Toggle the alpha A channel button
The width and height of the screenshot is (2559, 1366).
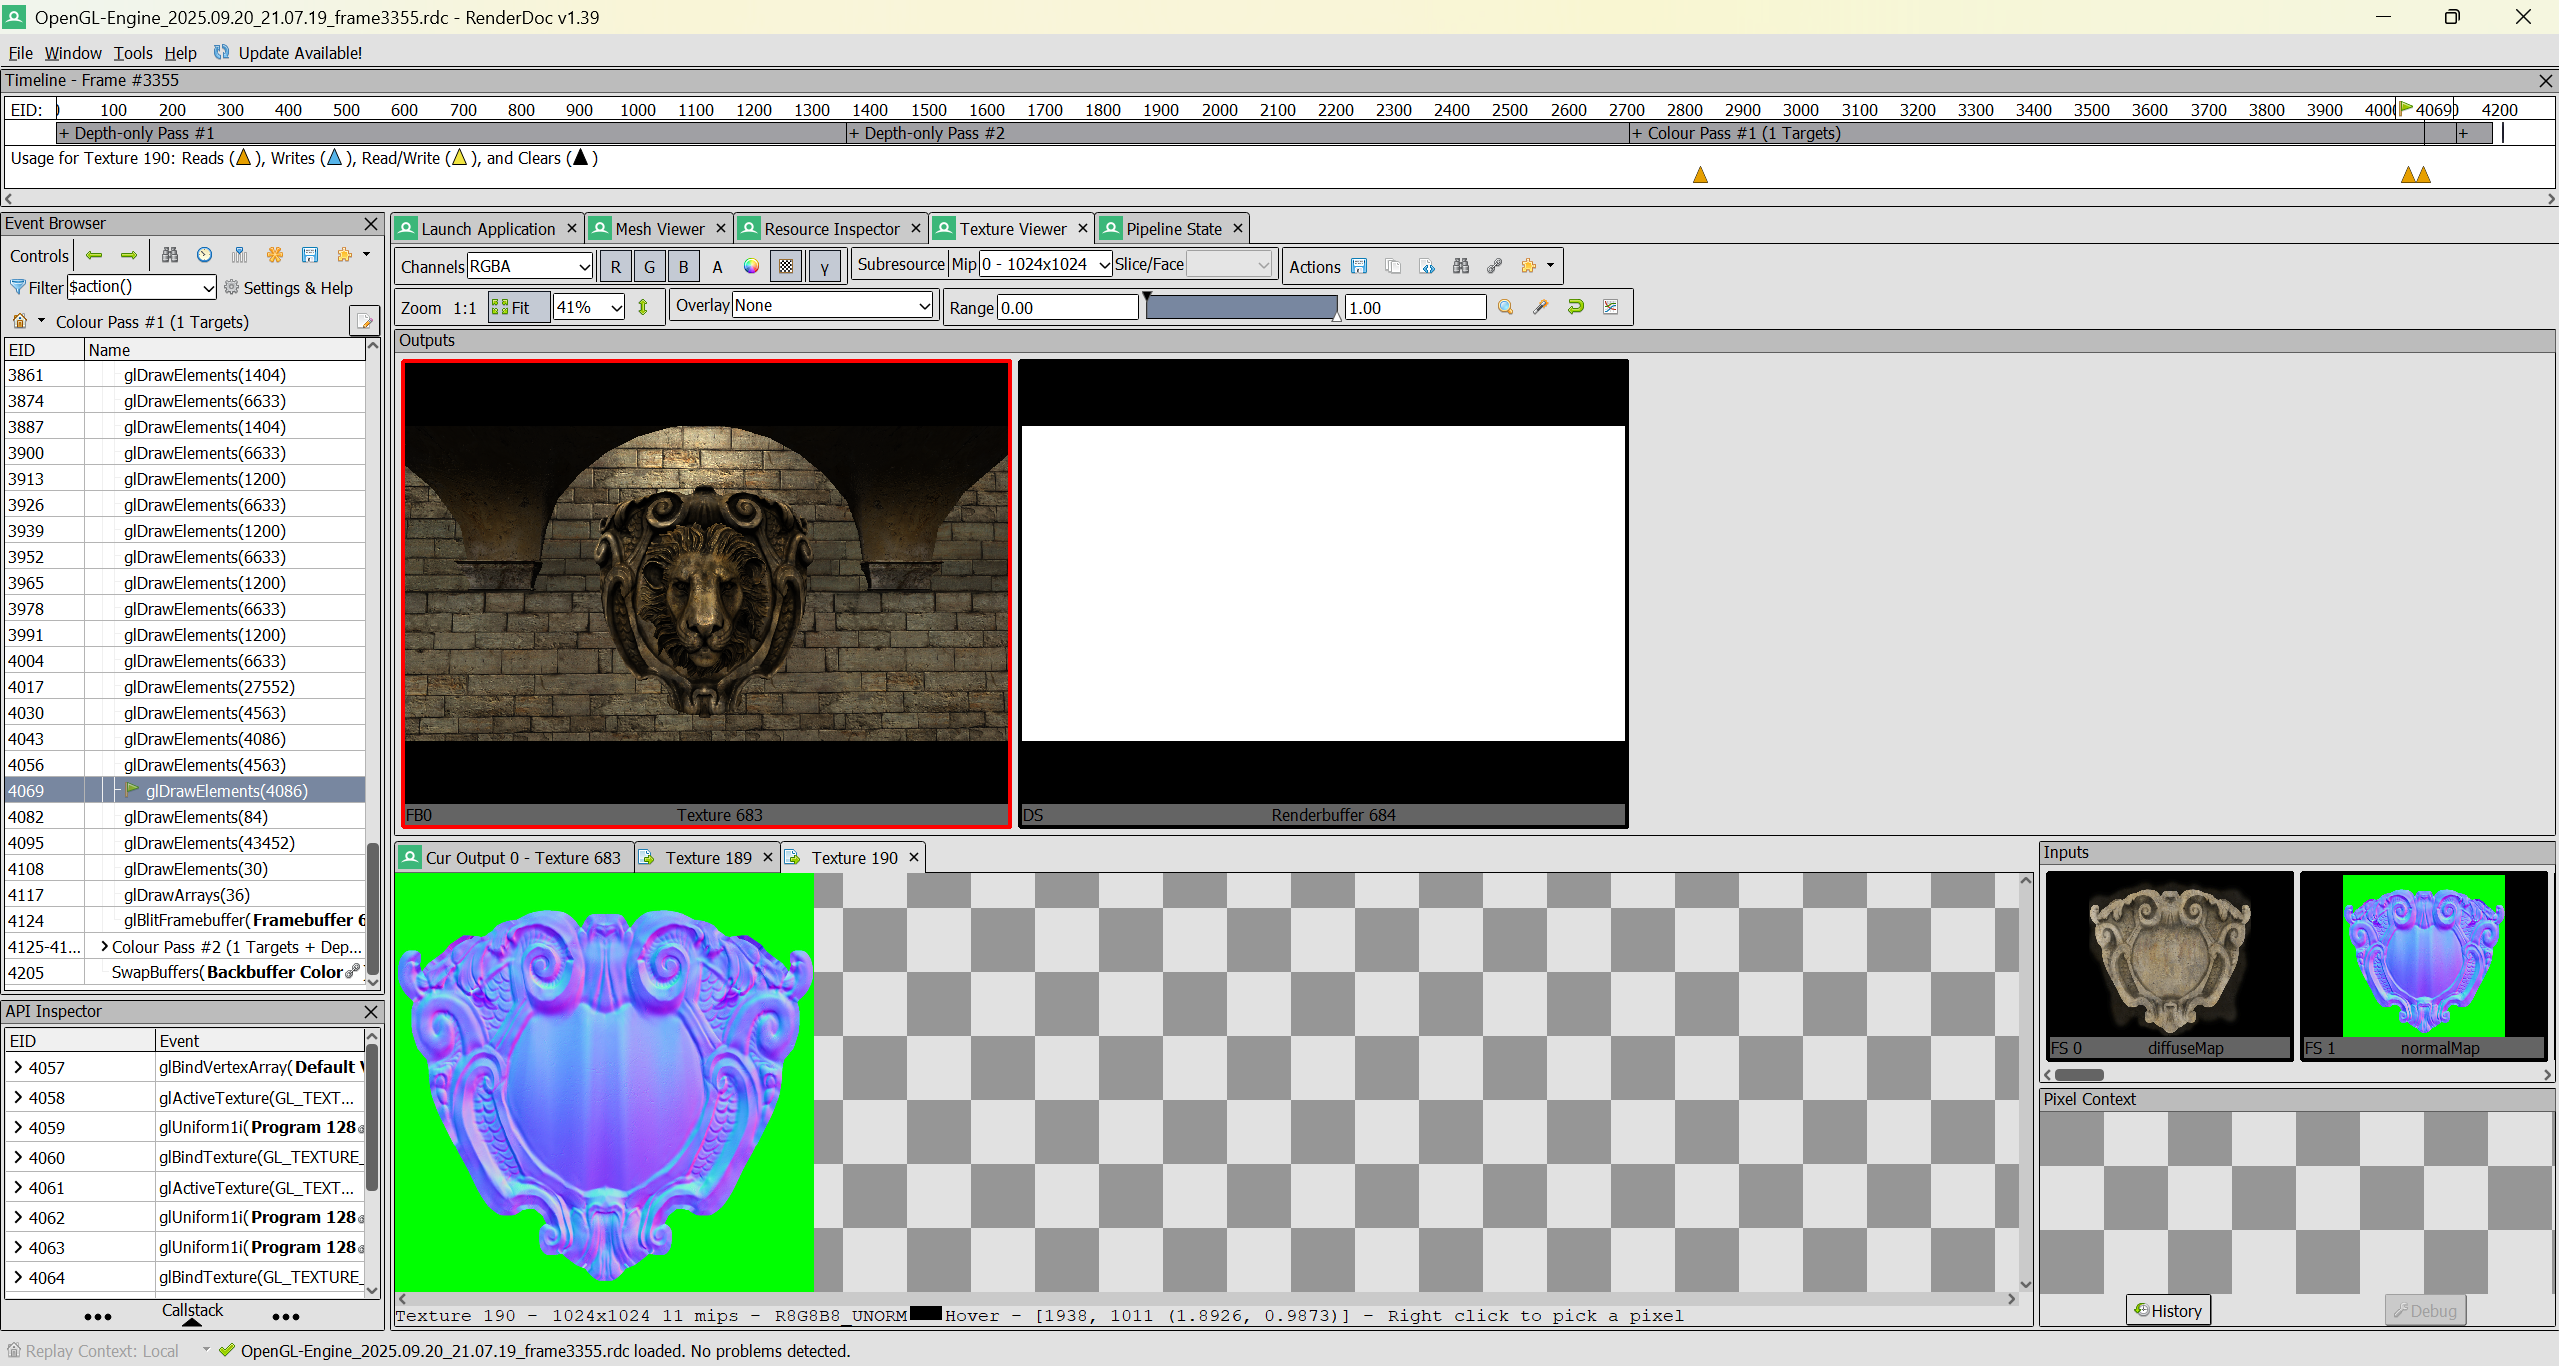pyautogui.click(x=717, y=266)
